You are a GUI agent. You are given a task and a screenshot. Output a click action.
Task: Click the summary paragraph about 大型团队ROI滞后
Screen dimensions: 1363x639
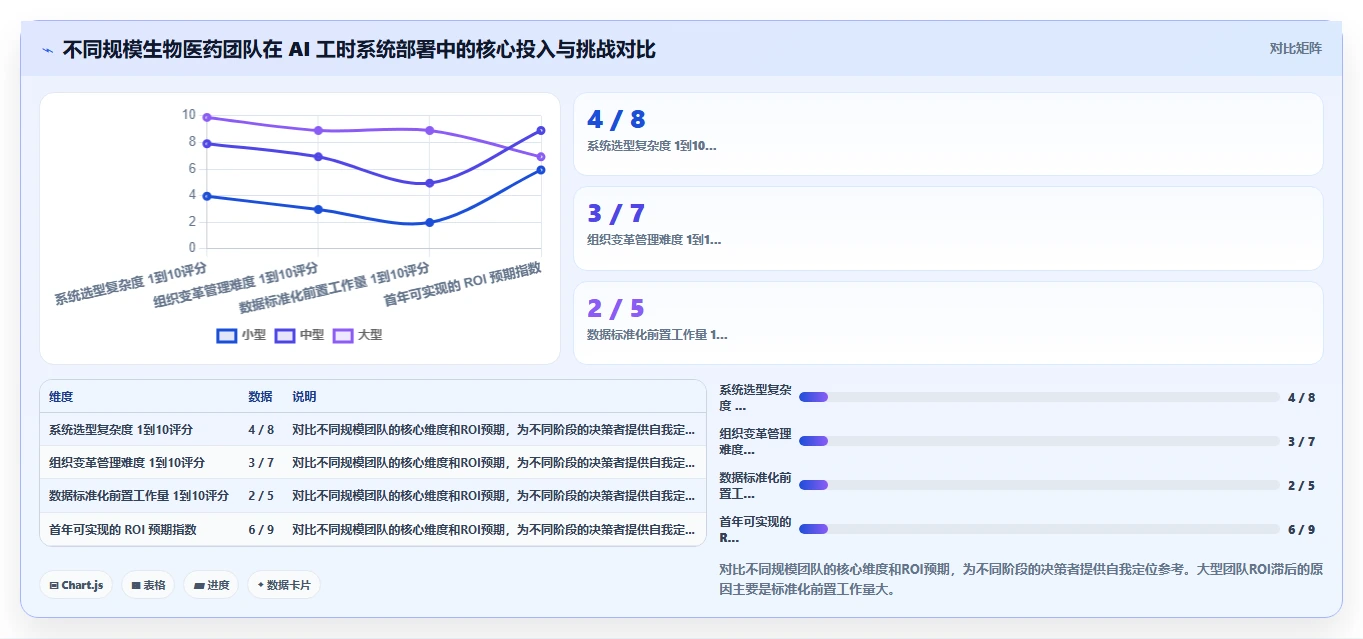(x=1021, y=579)
